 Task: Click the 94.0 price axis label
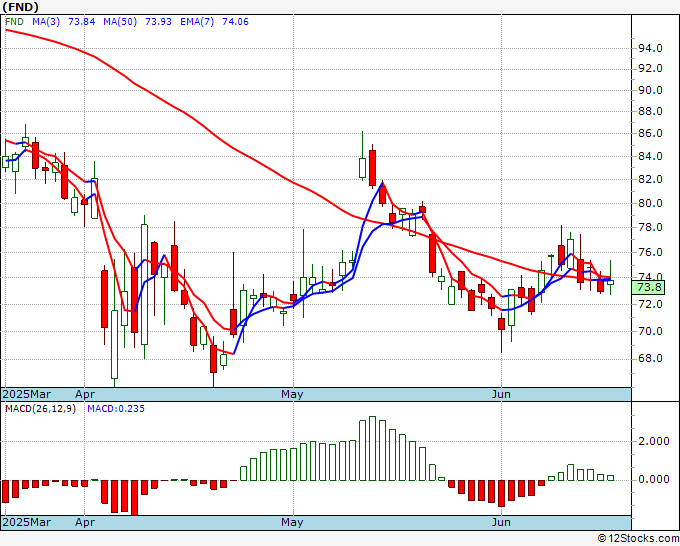650,48
